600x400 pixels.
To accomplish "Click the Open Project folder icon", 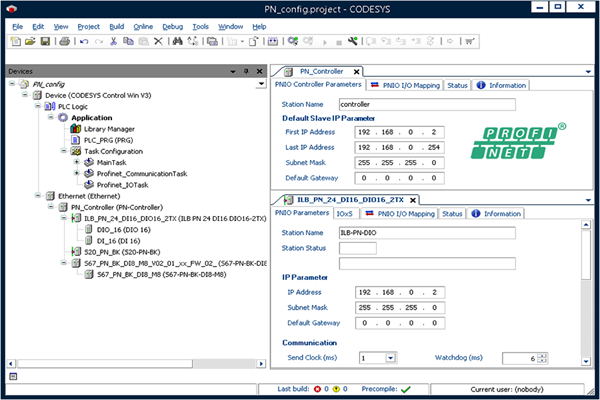I will pyautogui.click(x=30, y=41).
